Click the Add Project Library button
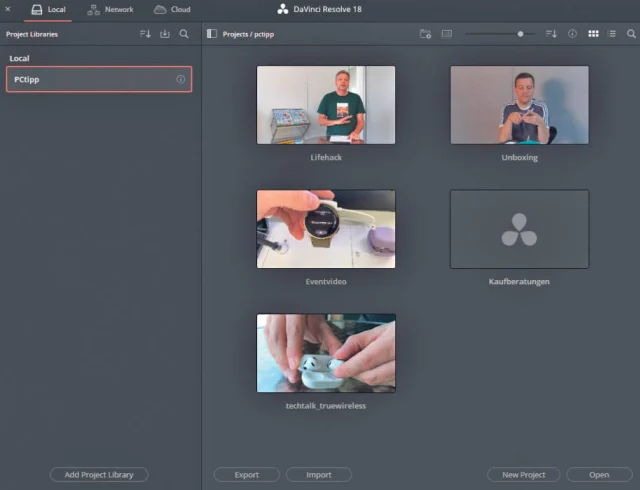Viewport: 640px width, 490px height. click(x=99, y=475)
